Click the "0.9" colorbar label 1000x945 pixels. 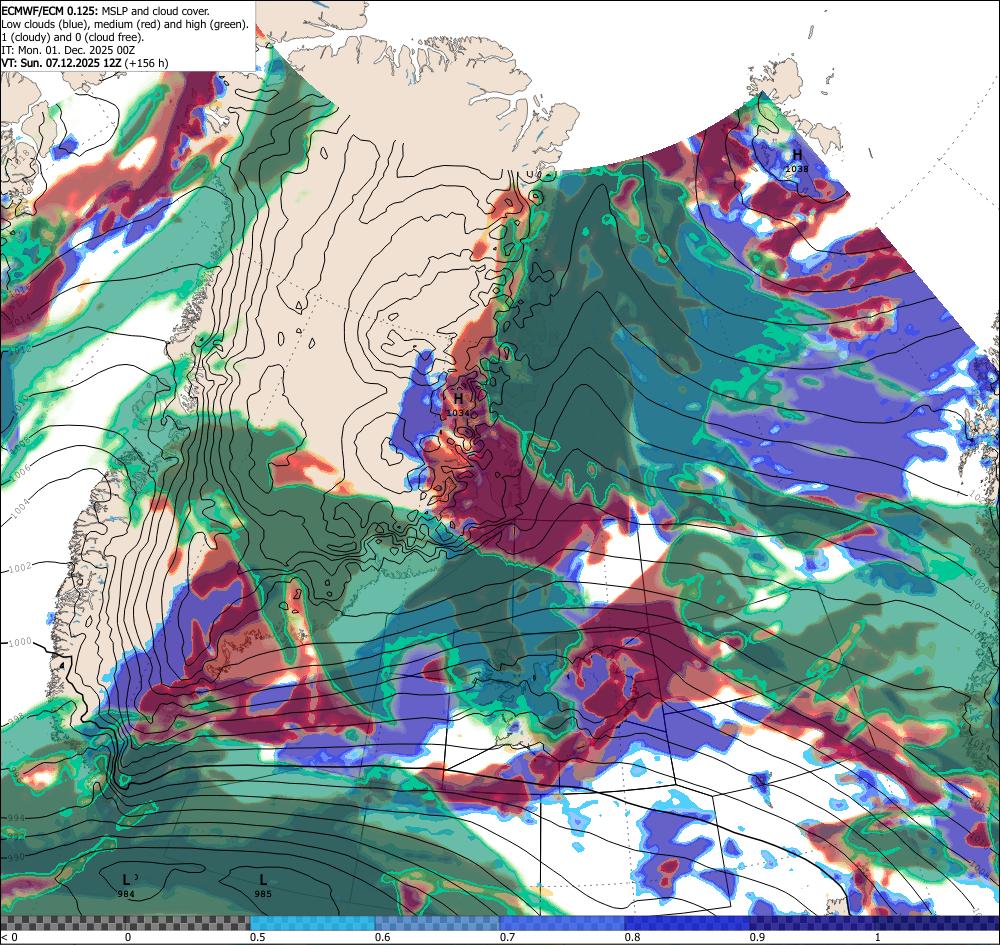pyautogui.click(x=757, y=937)
